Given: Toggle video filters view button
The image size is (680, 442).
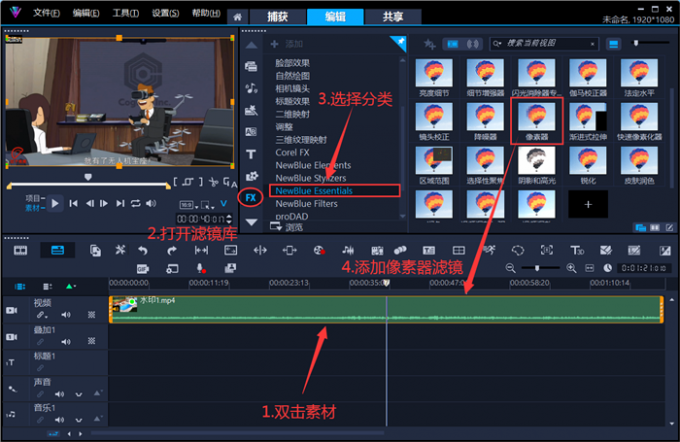Looking at the screenshot, I should coord(453,44).
